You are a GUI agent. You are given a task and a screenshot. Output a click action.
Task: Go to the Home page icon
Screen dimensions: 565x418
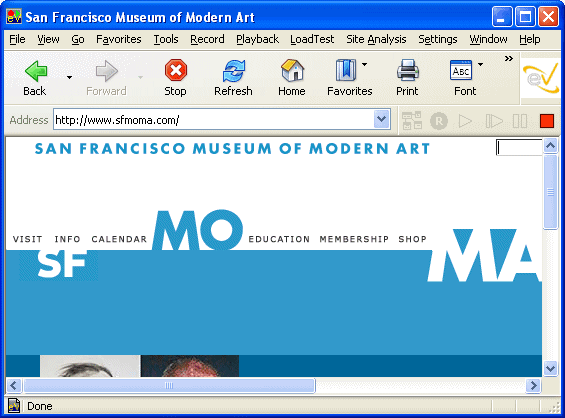[x=292, y=70]
